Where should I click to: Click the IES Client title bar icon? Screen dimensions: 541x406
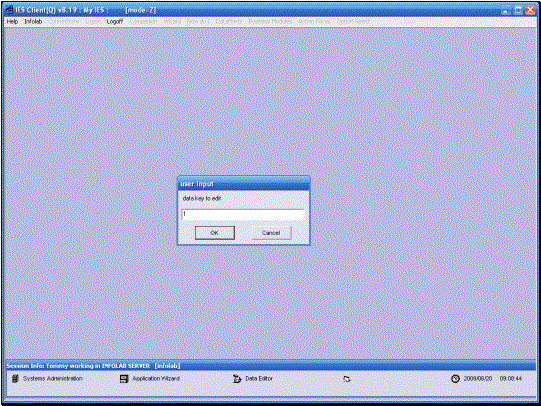[x=9, y=10]
